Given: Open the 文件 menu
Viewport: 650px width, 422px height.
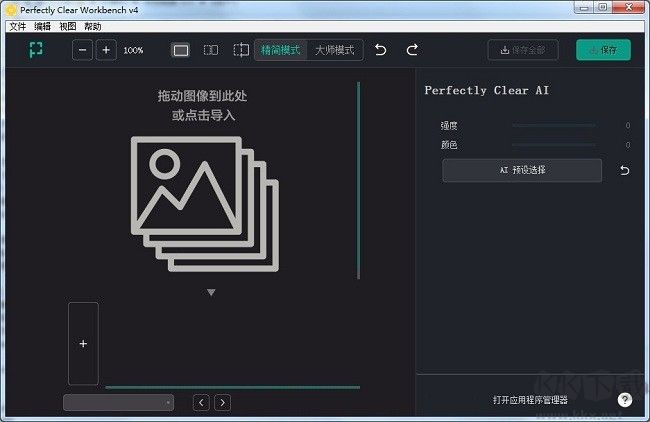Looking at the screenshot, I should click(18, 27).
